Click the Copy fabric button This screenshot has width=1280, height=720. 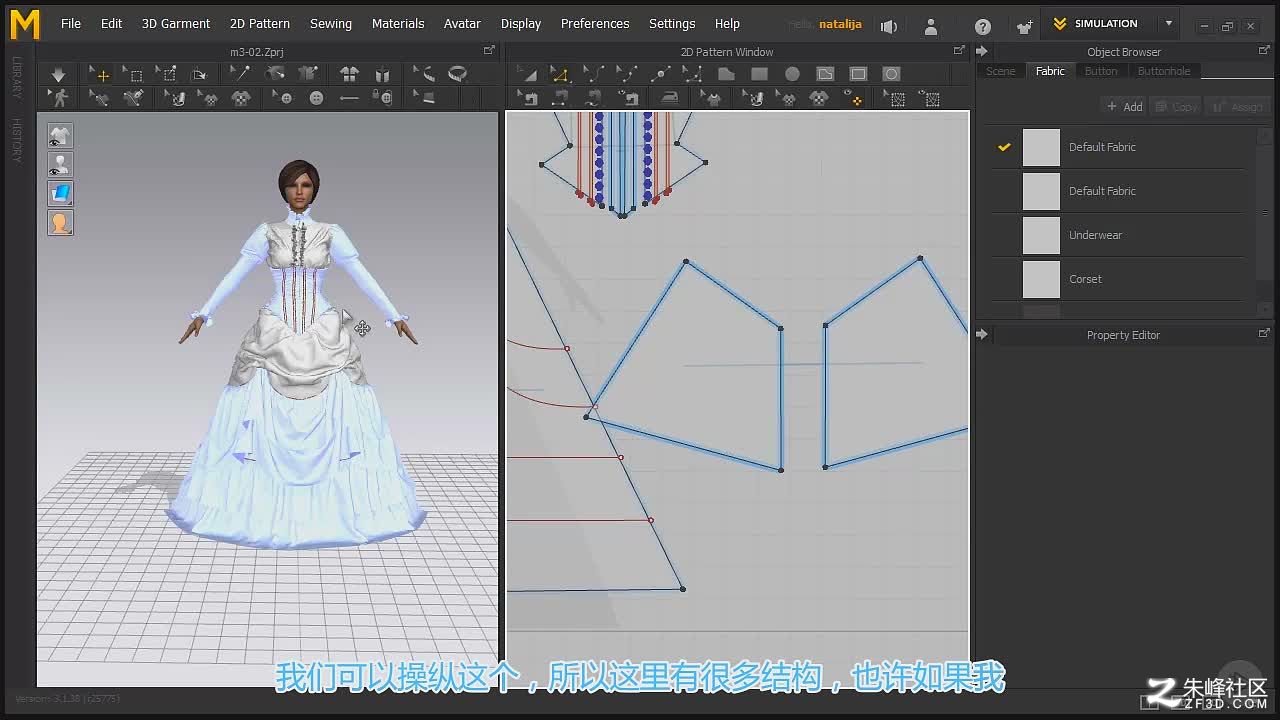(1176, 106)
